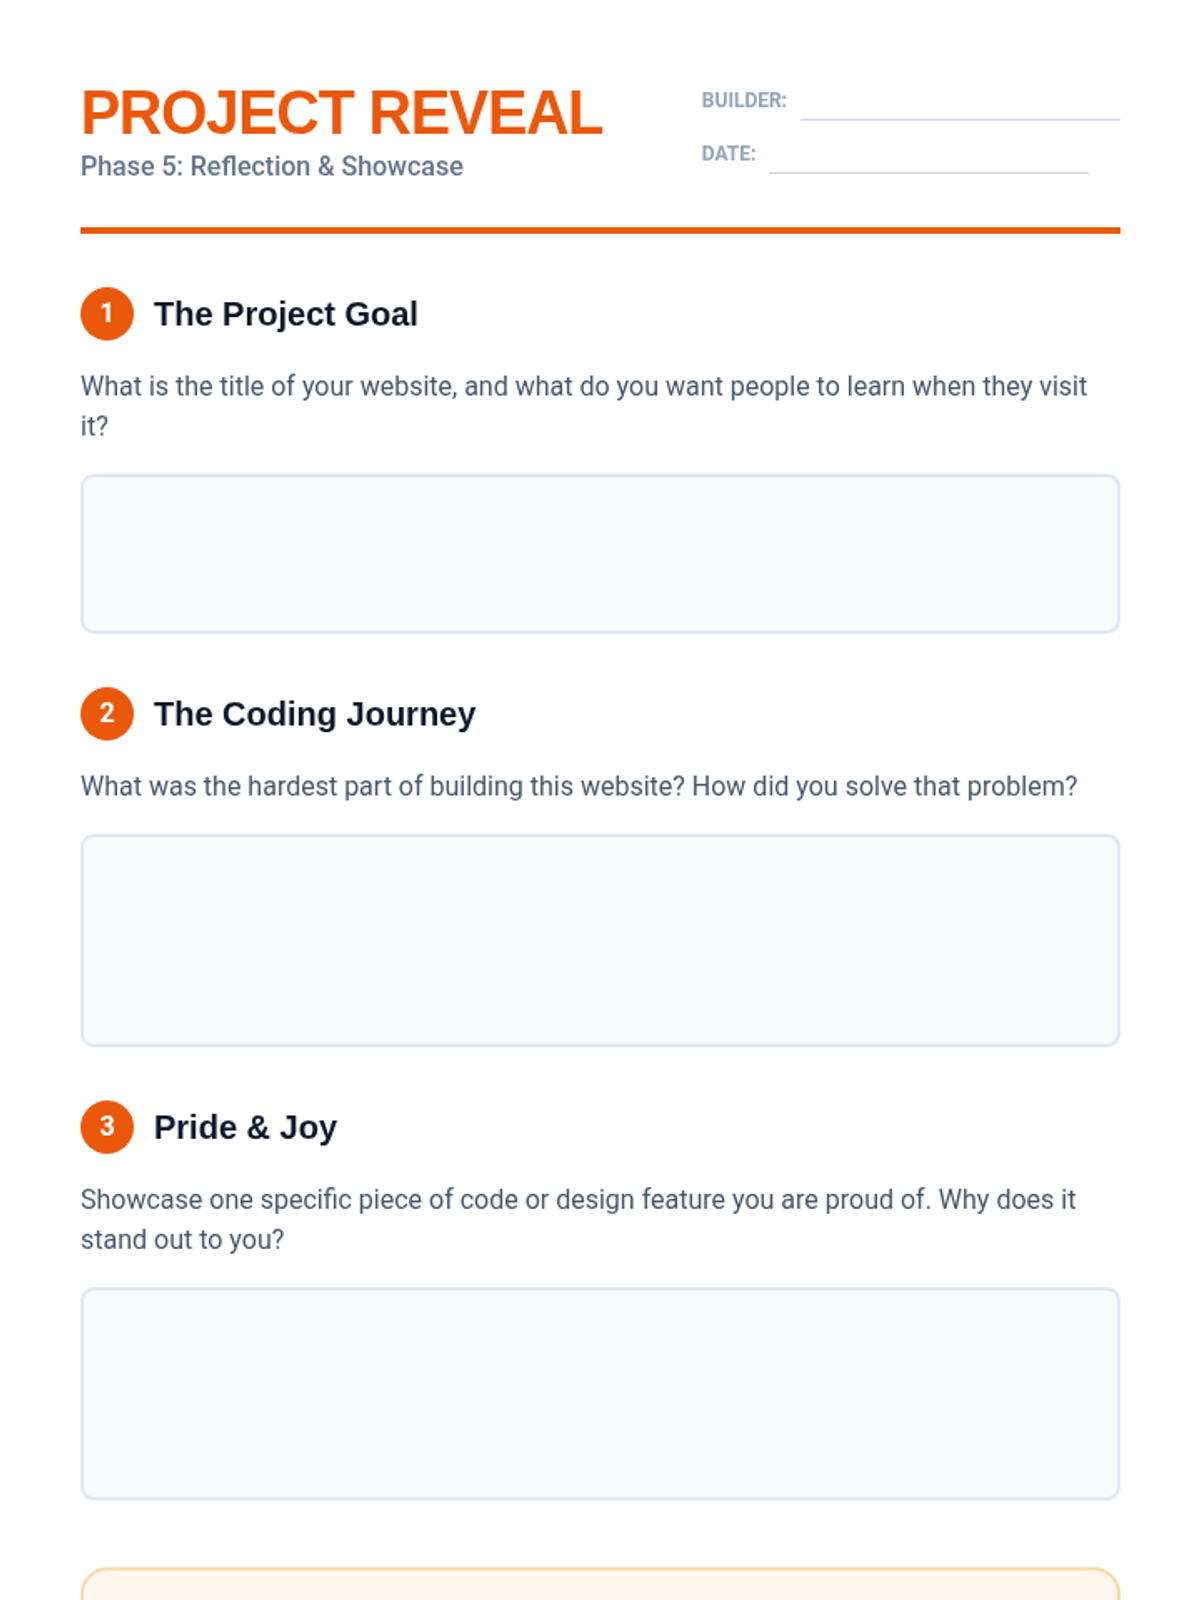Viewport: 1200px width, 1600px height.
Task: Focus the Coding Journey answer box
Action: coord(600,941)
